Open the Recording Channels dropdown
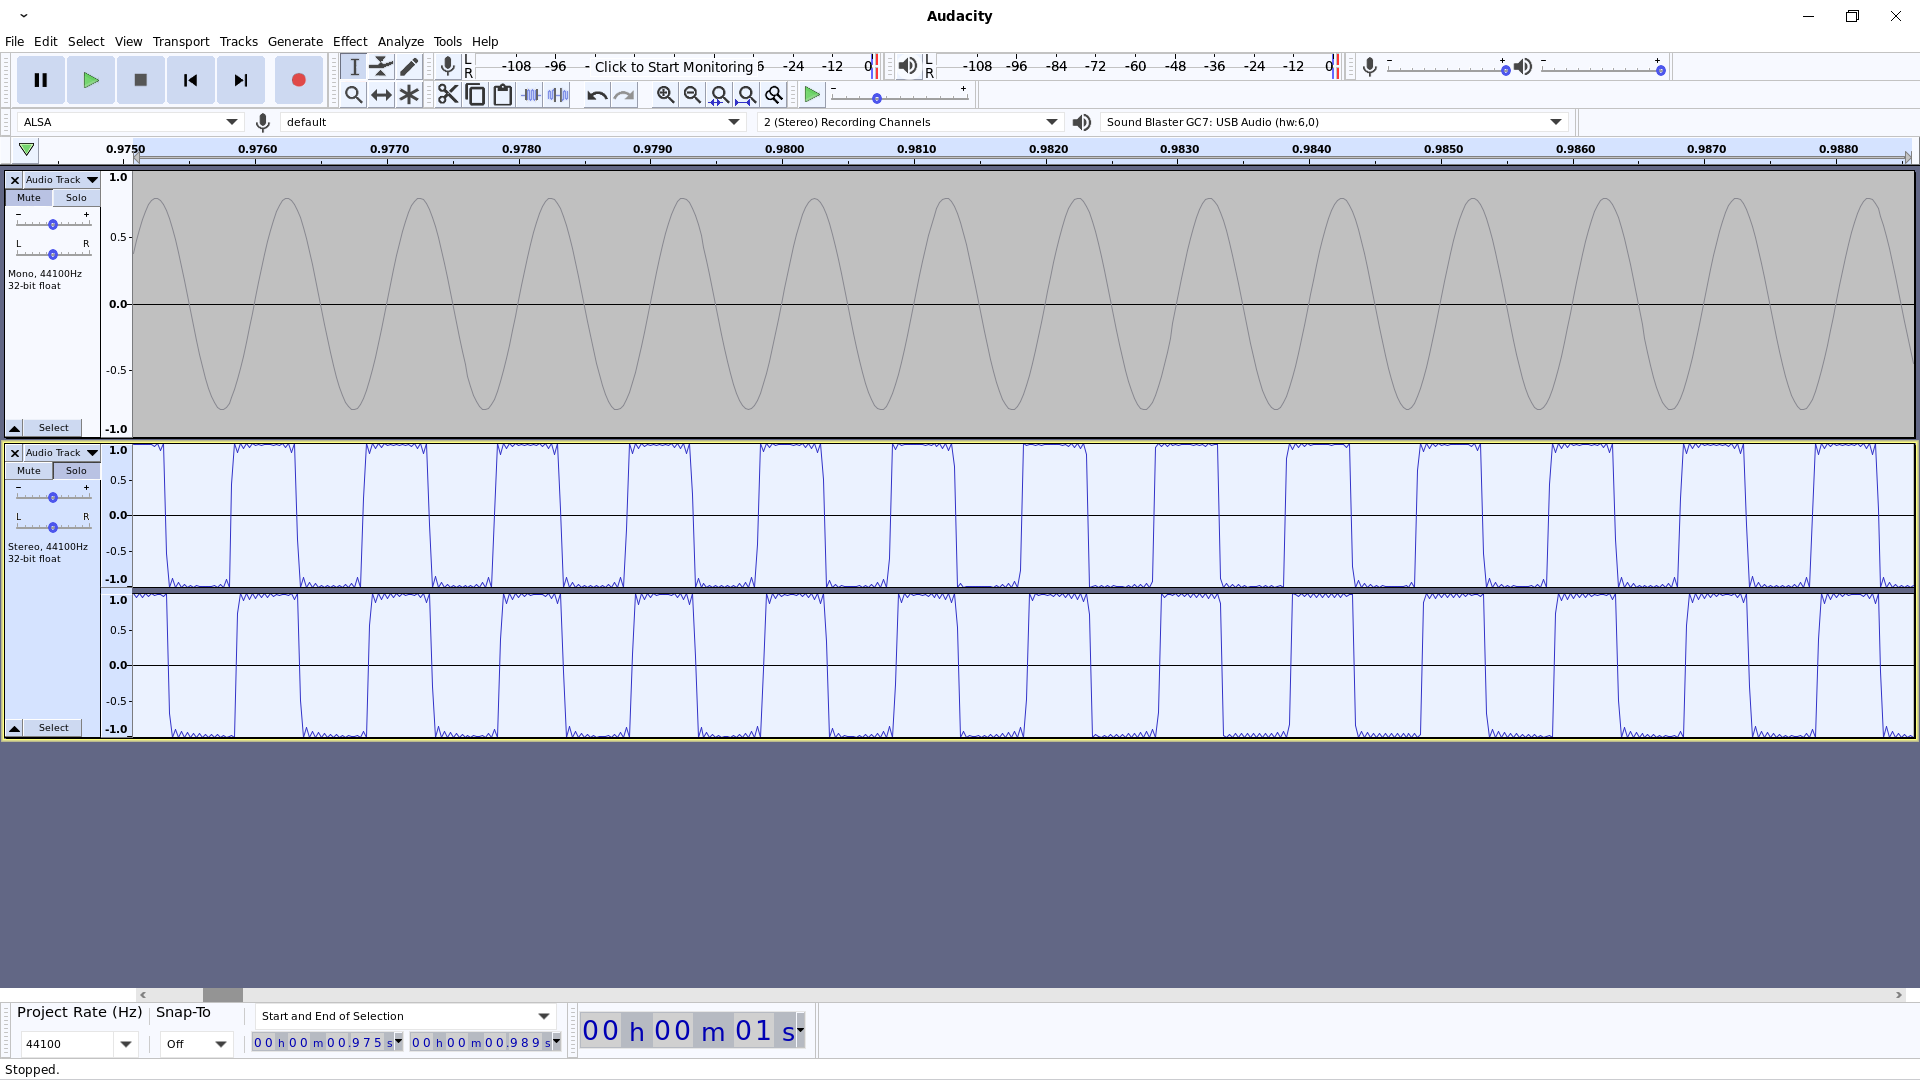 tap(910, 122)
